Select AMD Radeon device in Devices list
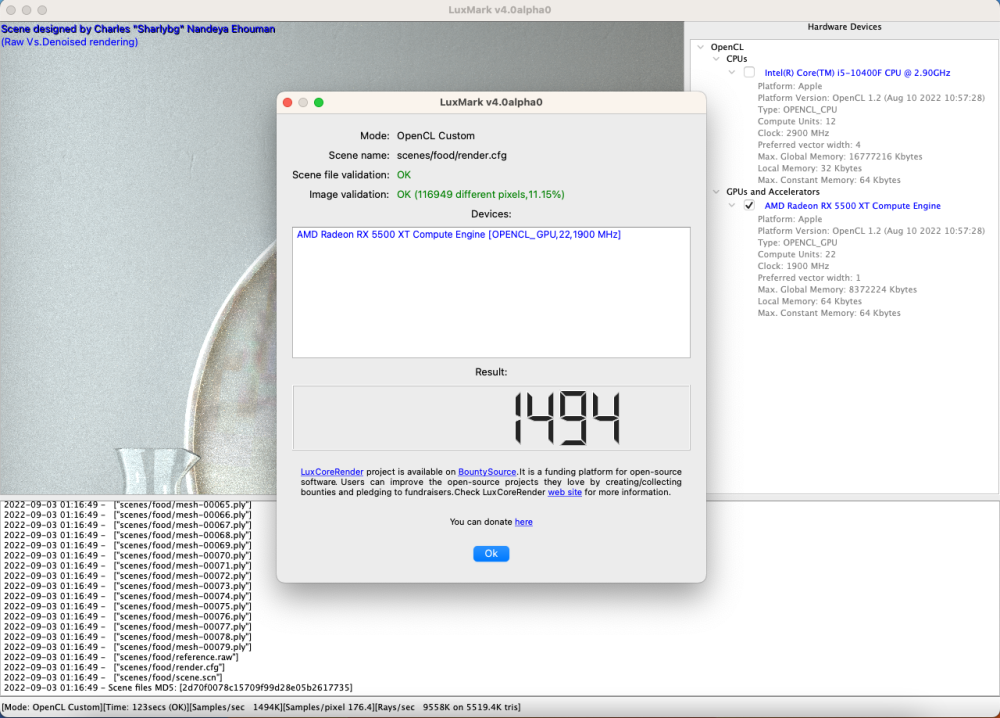This screenshot has height=718, width=1000. coord(459,235)
